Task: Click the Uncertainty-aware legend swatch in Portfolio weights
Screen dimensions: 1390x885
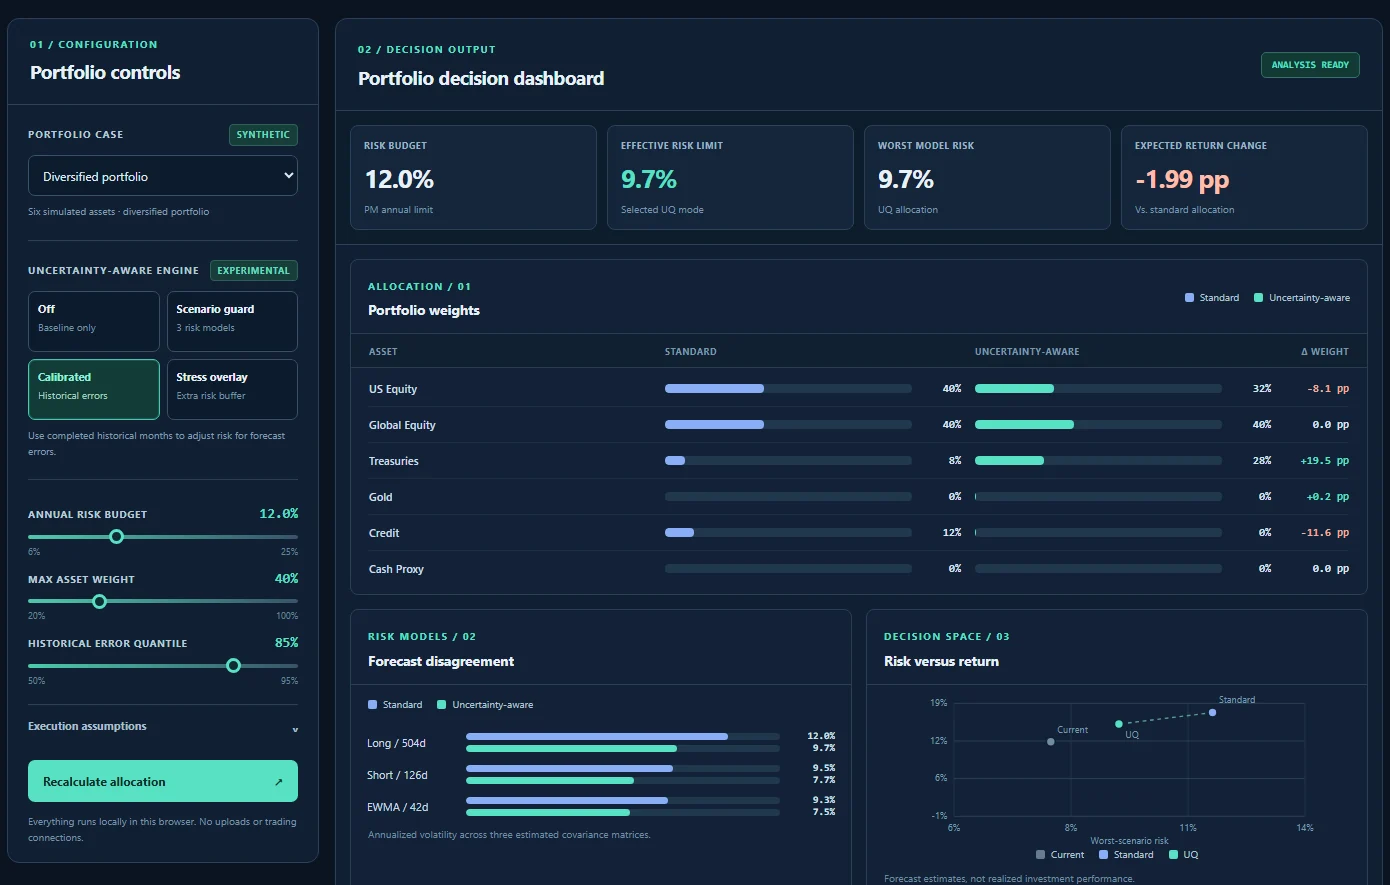Action: coord(1258,298)
